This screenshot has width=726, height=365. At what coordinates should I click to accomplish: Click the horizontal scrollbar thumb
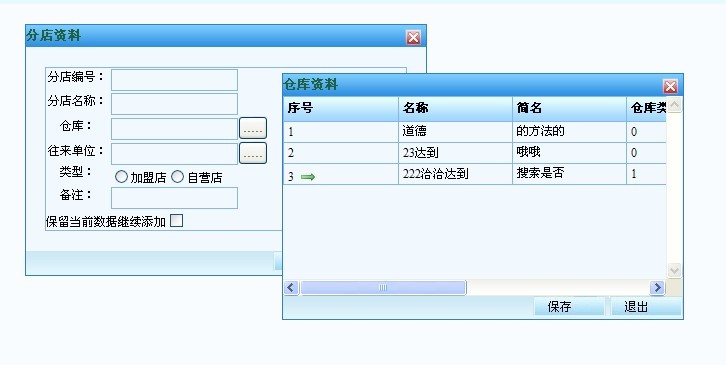coord(383,288)
